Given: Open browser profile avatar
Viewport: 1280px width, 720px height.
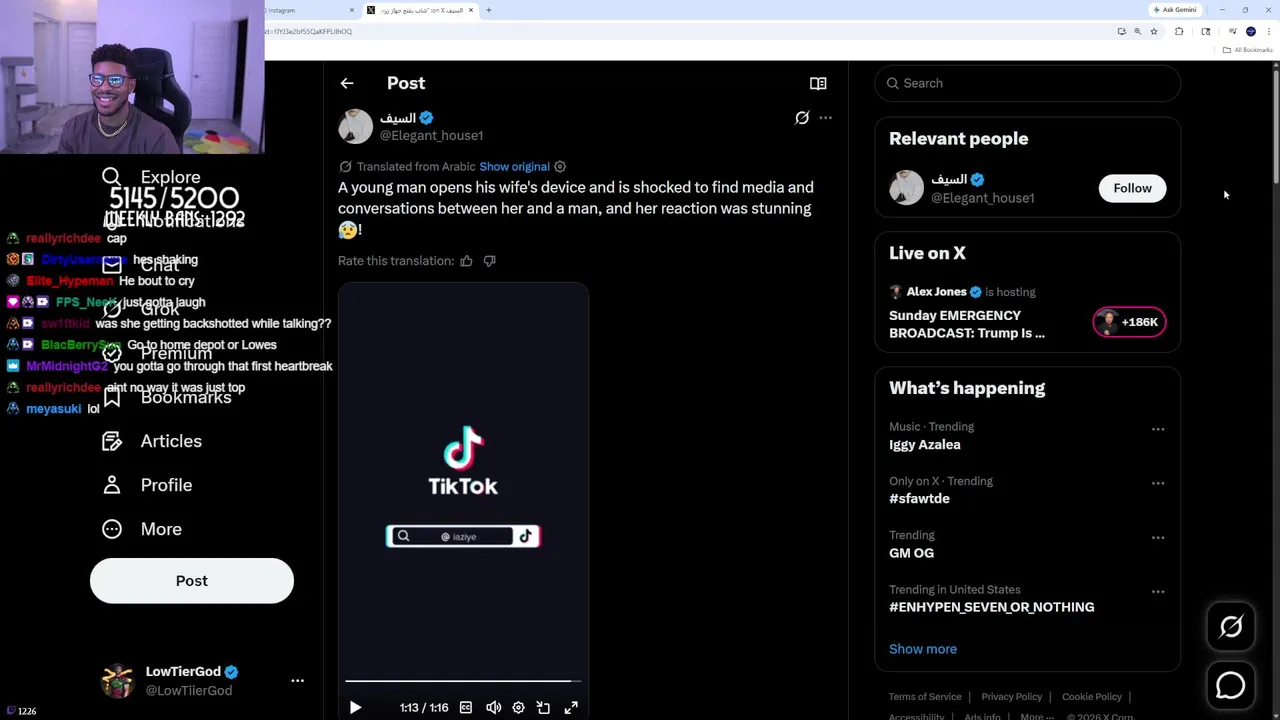Looking at the screenshot, I should tap(1250, 31).
